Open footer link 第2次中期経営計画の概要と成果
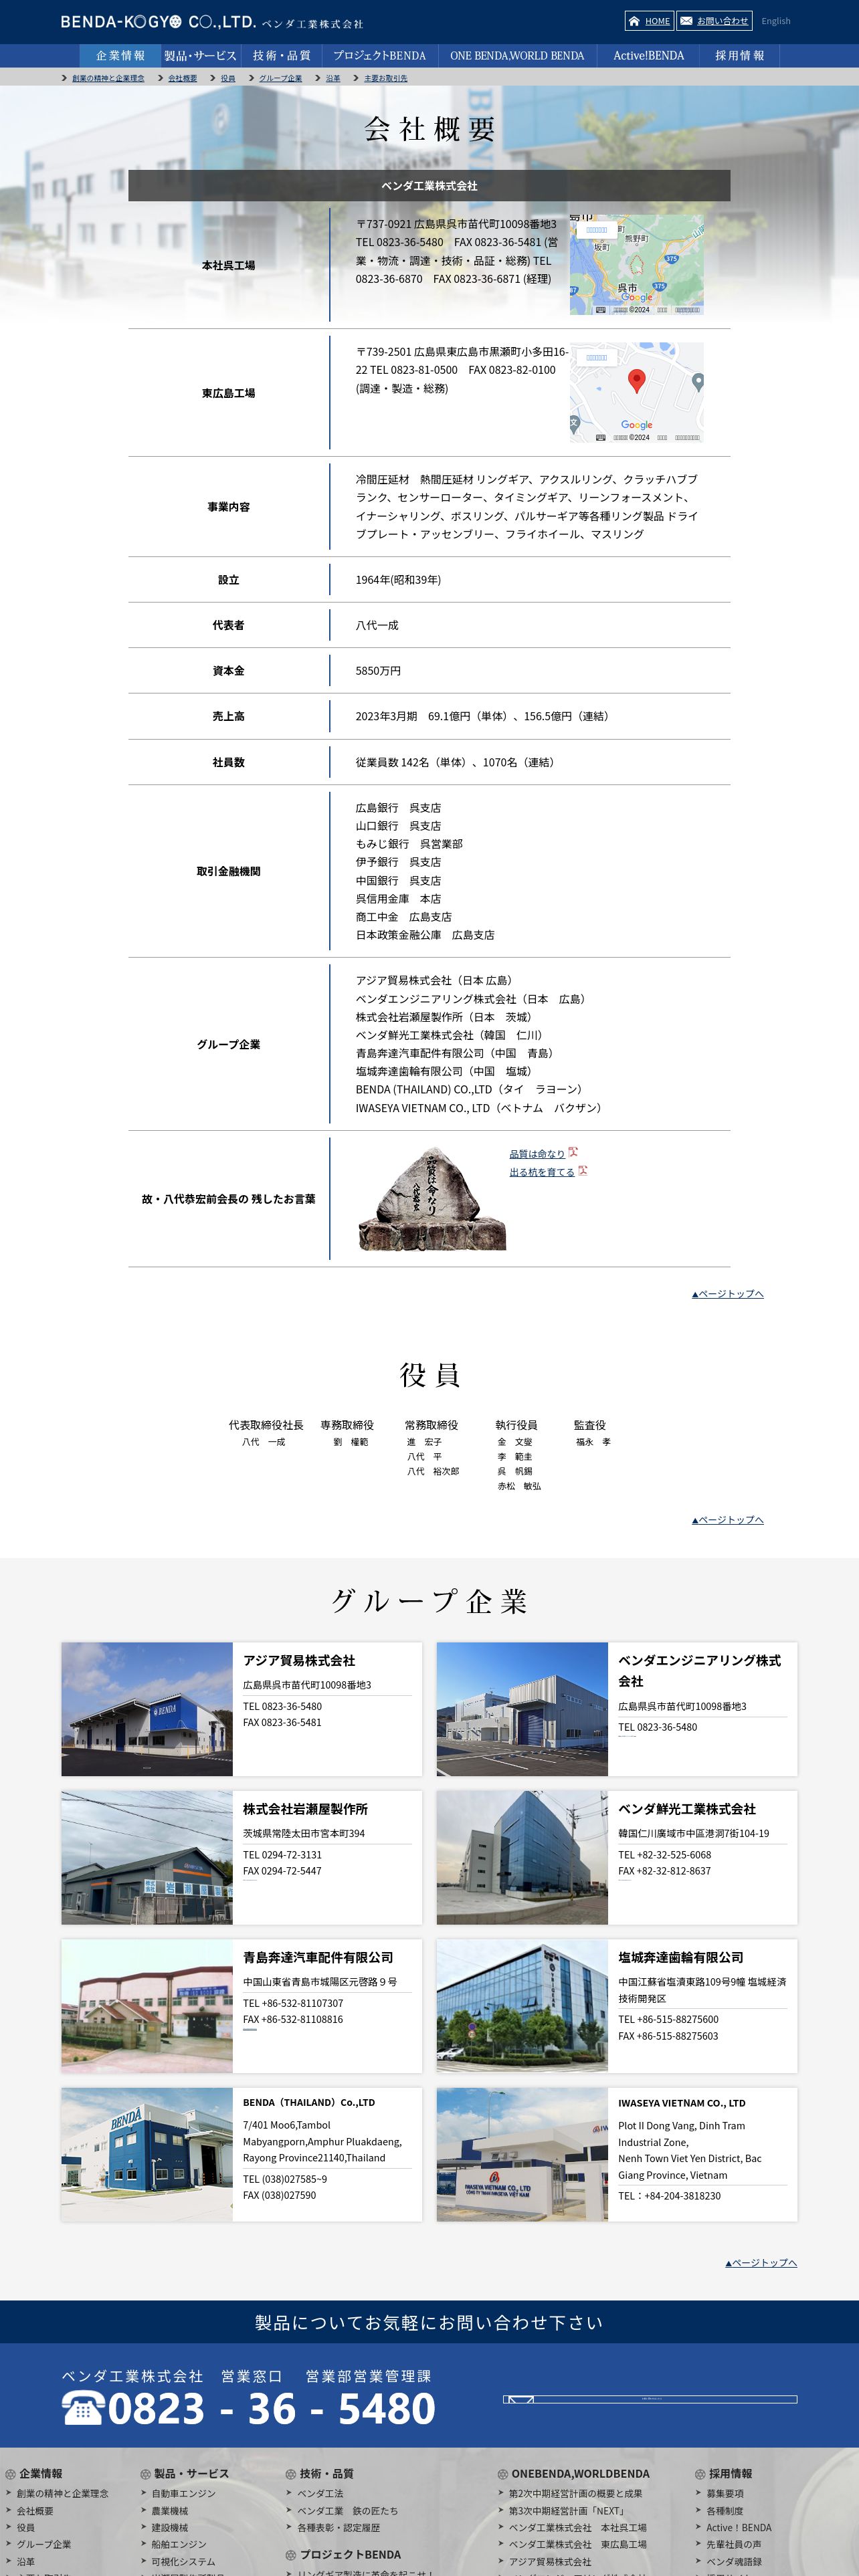Screen dimensions: 859x2576 point(575,2494)
